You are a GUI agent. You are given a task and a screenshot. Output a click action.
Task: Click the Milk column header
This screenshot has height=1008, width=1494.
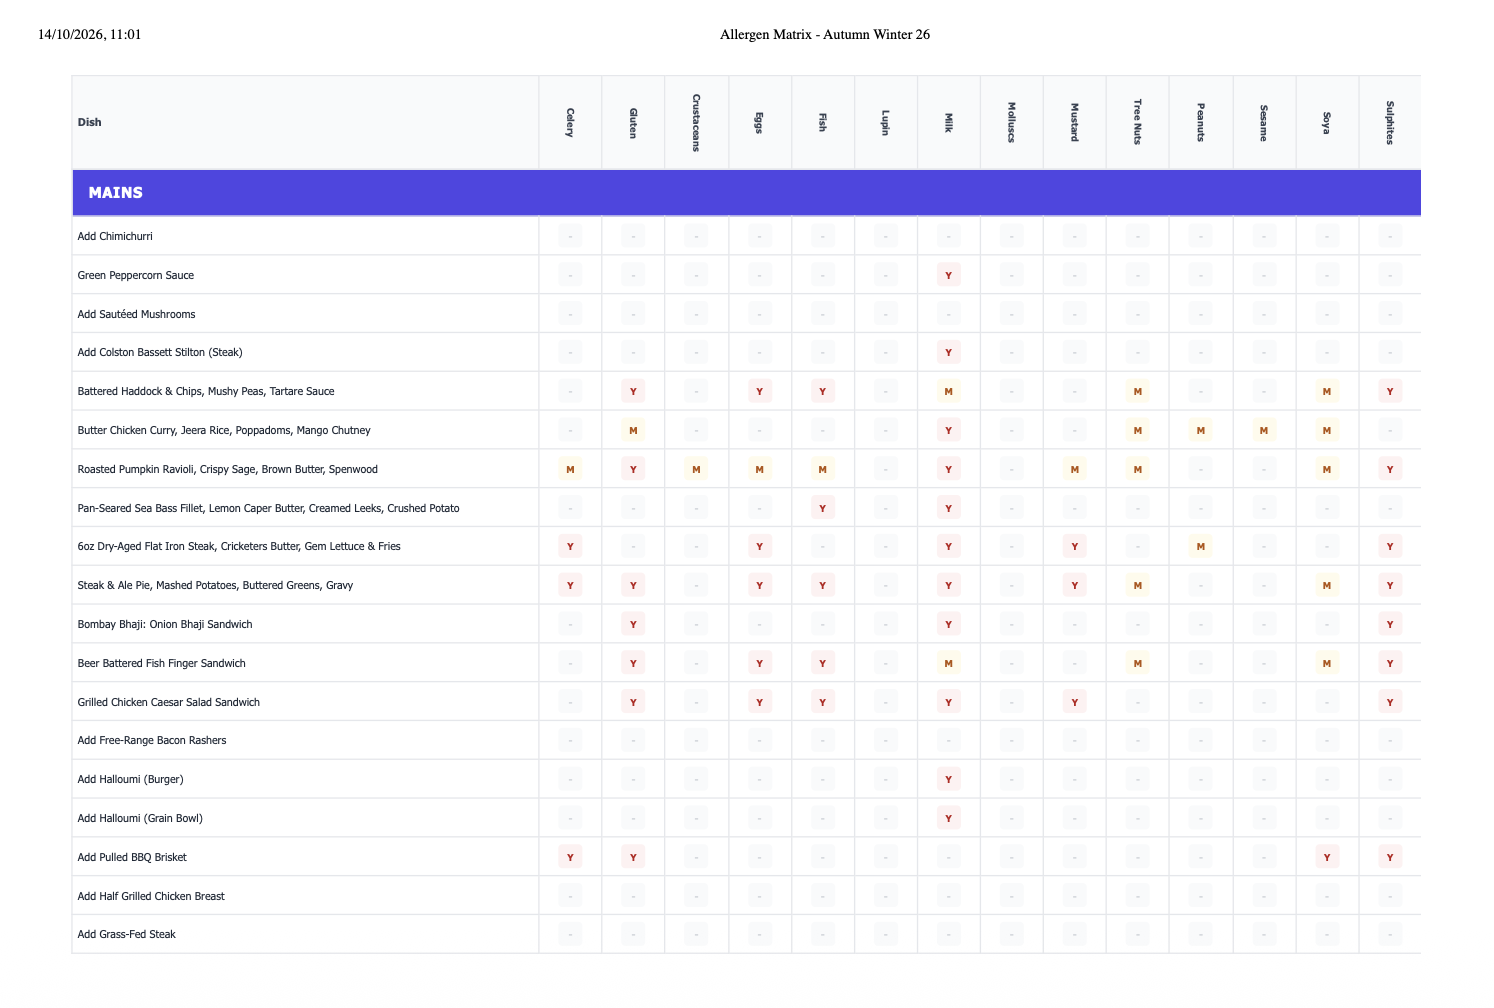(948, 122)
